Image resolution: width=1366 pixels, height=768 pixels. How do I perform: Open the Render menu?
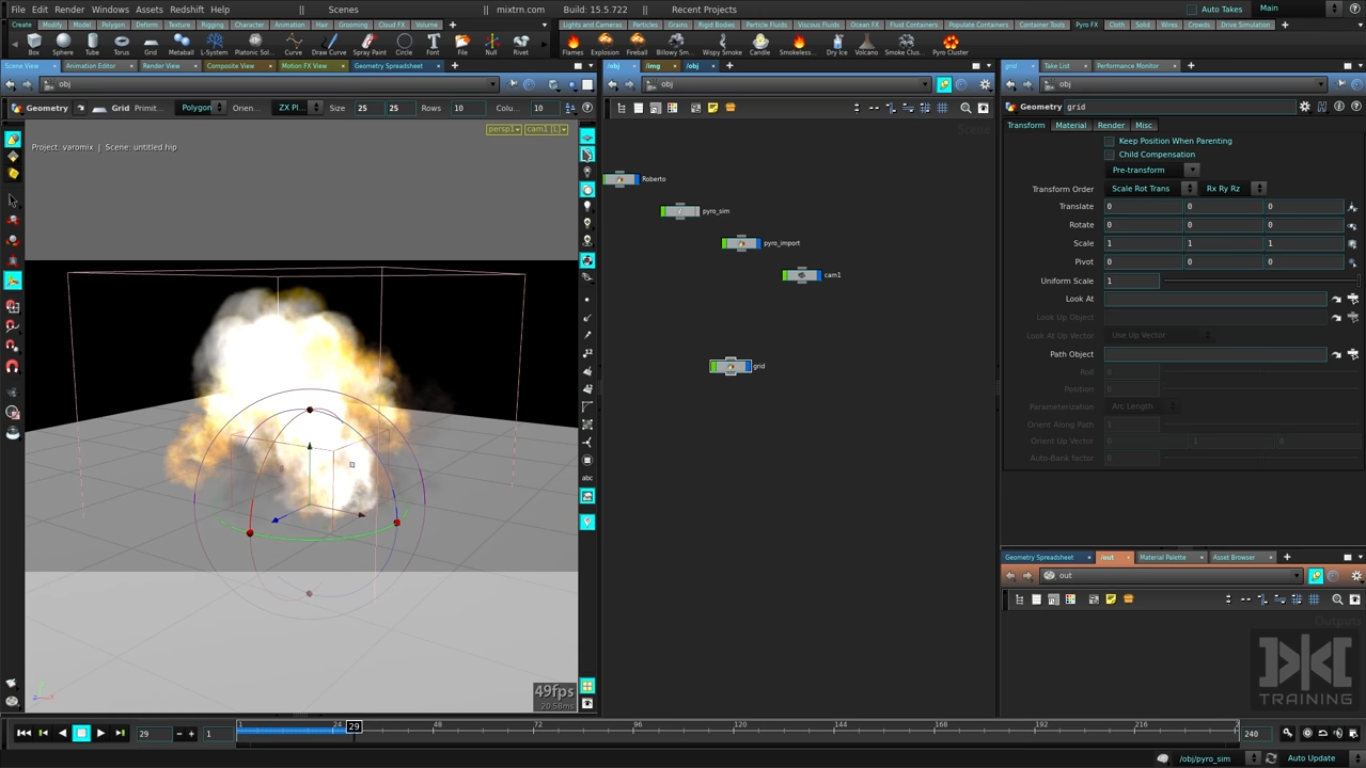click(69, 10)
